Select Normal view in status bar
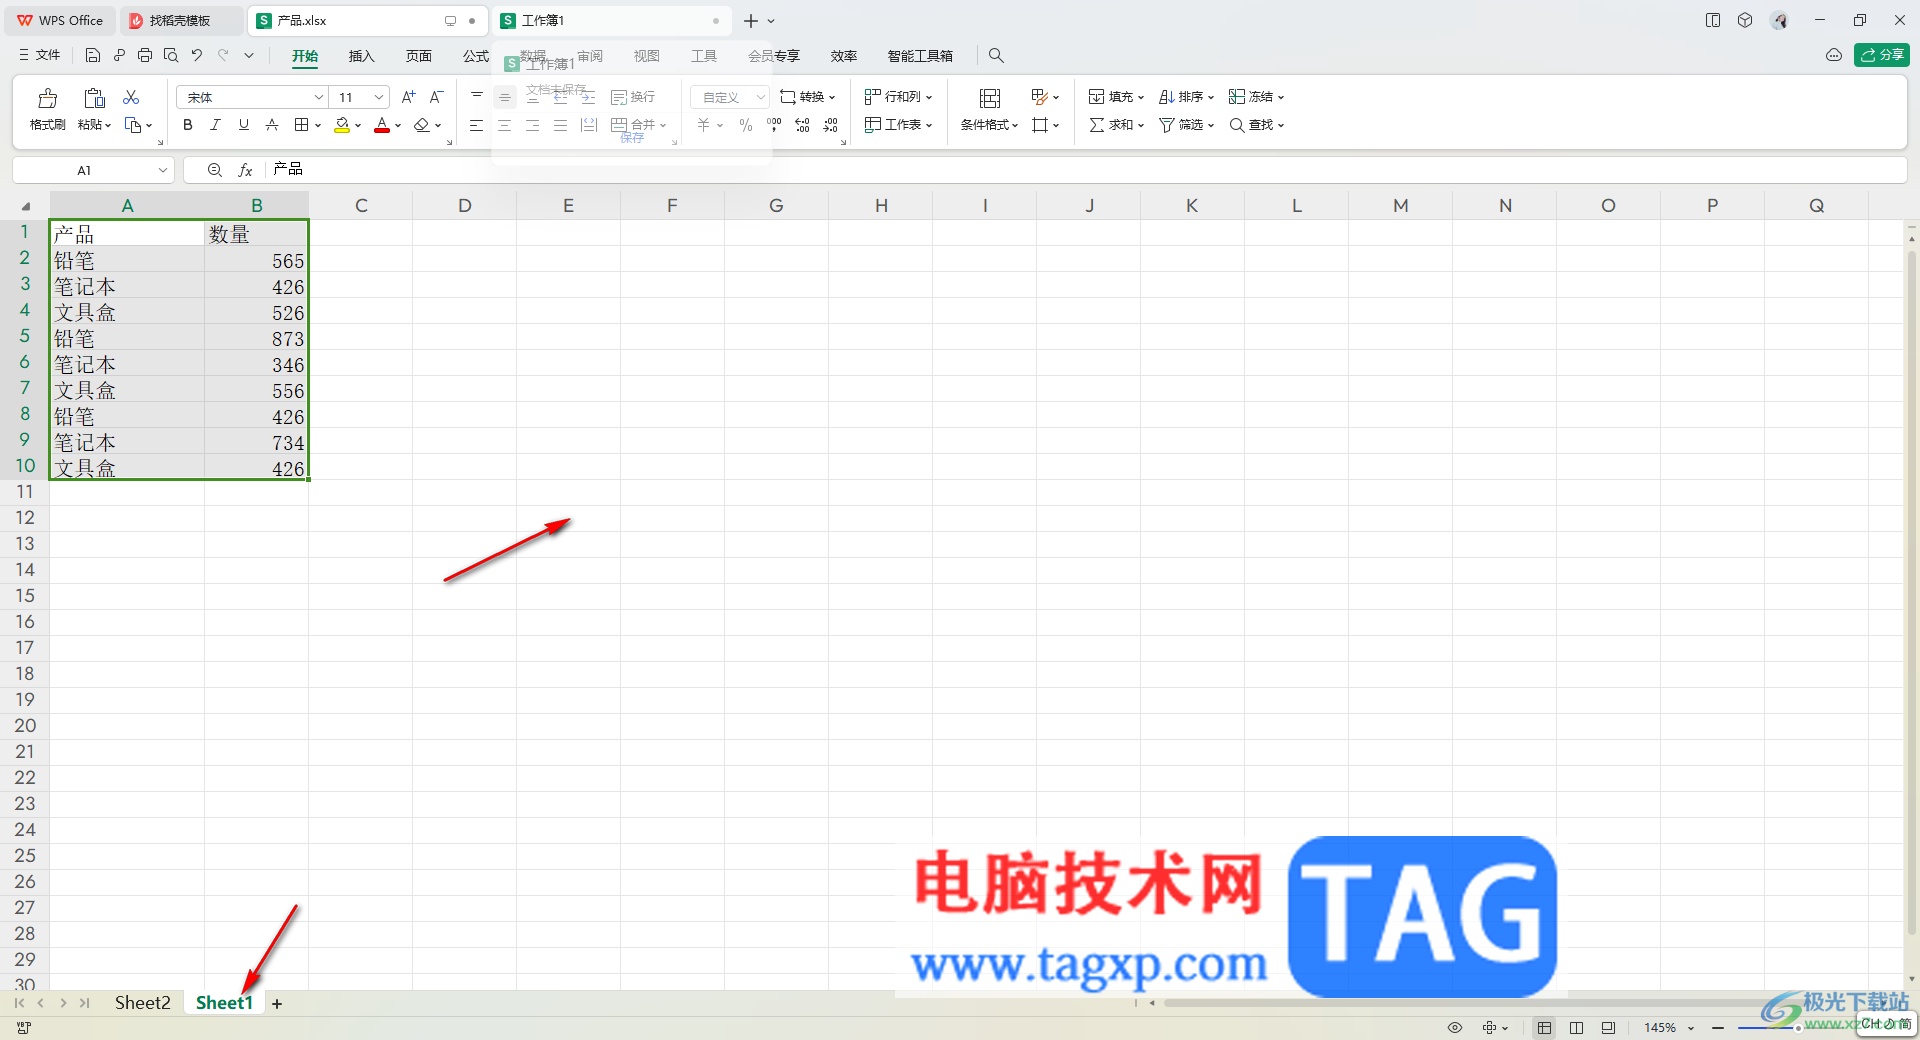Screen dimensions: 1920x1040 (x=1544, y=1027)
